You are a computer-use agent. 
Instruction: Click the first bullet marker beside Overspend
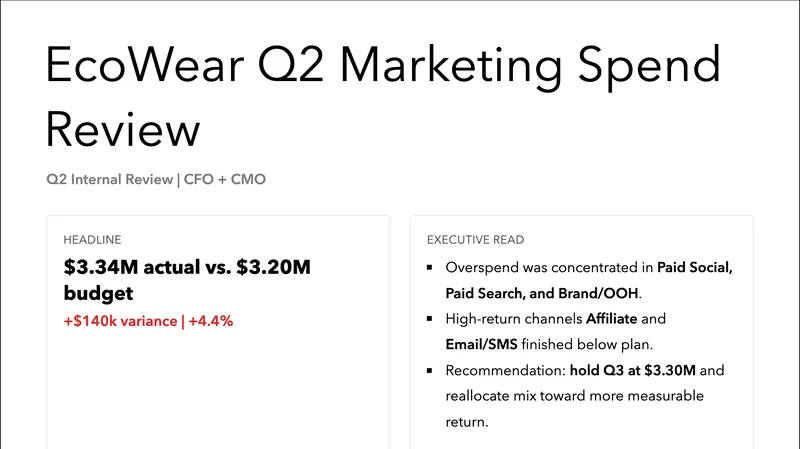click(x=428, y=268)
